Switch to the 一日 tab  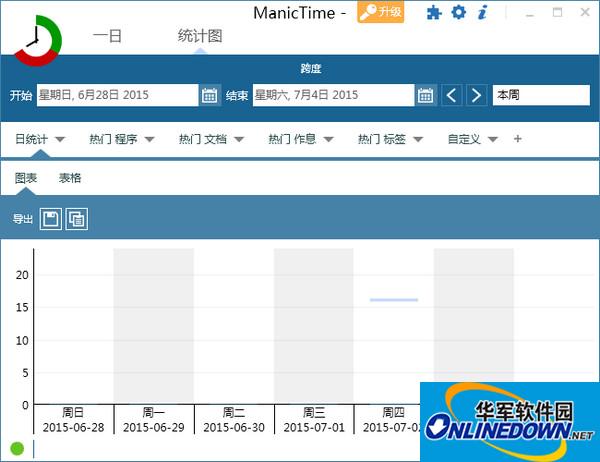click(107, 36)
